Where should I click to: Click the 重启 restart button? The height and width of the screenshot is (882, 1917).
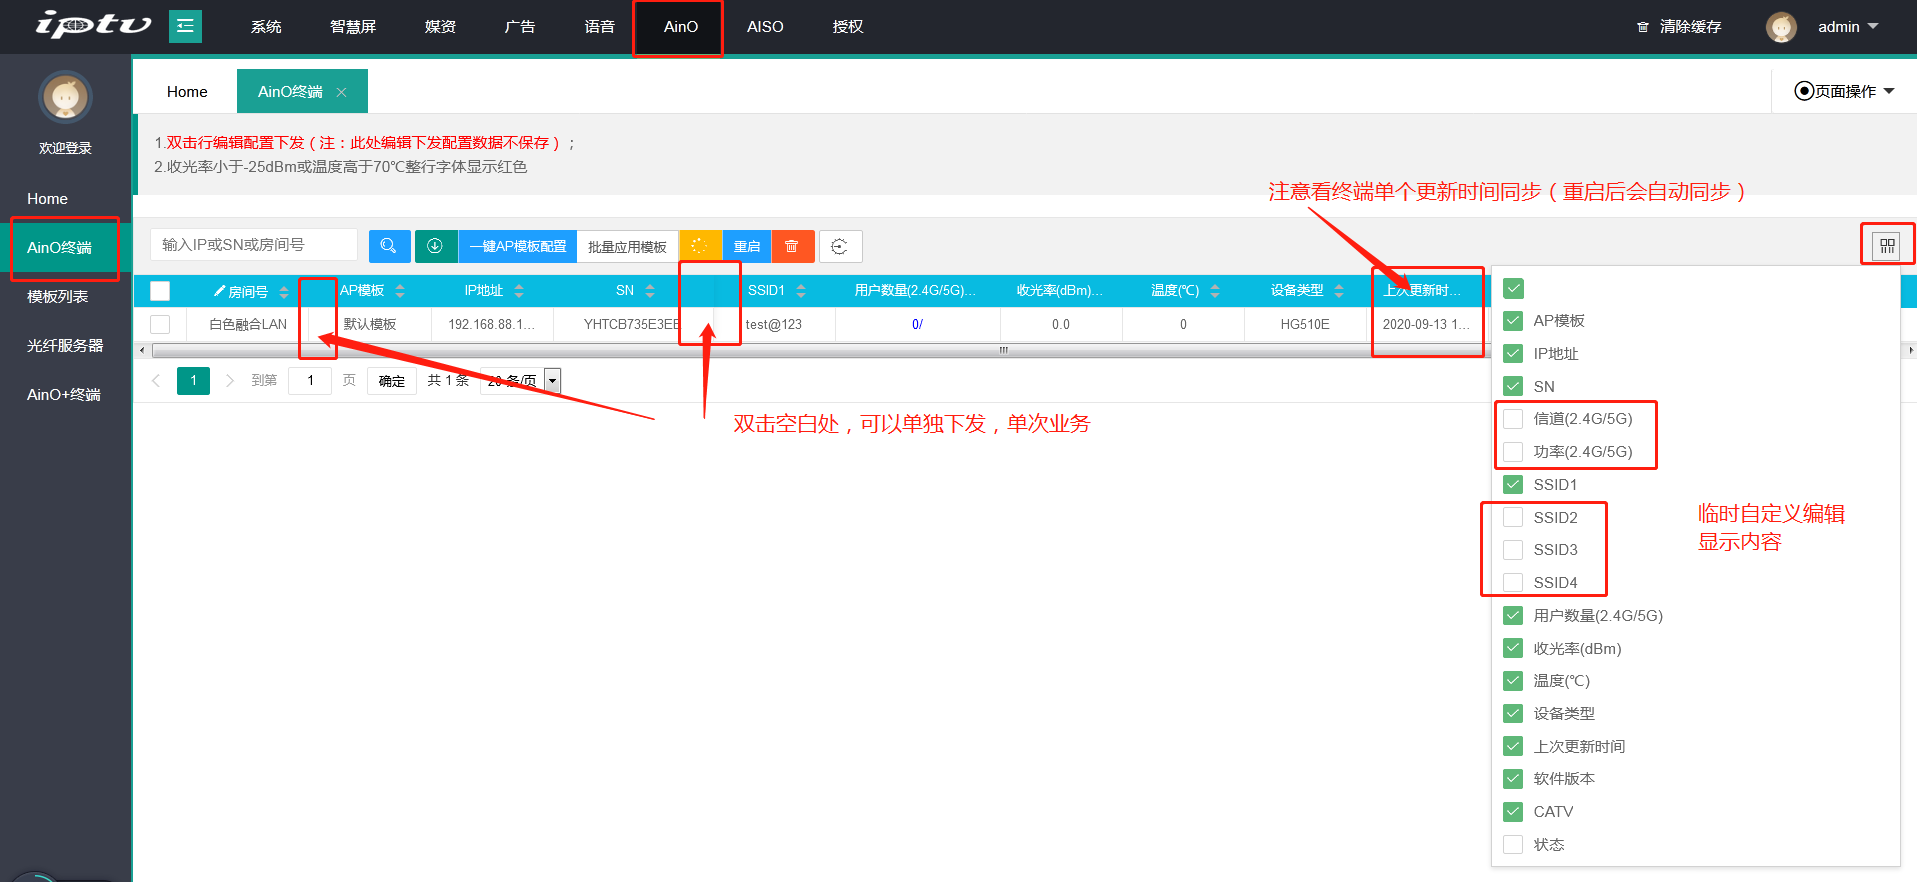[747, 246]
